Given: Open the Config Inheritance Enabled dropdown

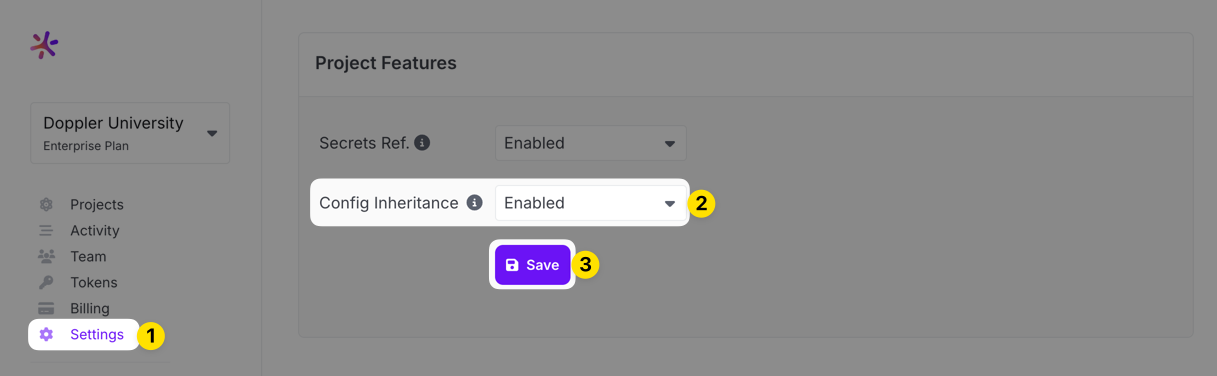Looking at the screenshot, I should [590, 203].
